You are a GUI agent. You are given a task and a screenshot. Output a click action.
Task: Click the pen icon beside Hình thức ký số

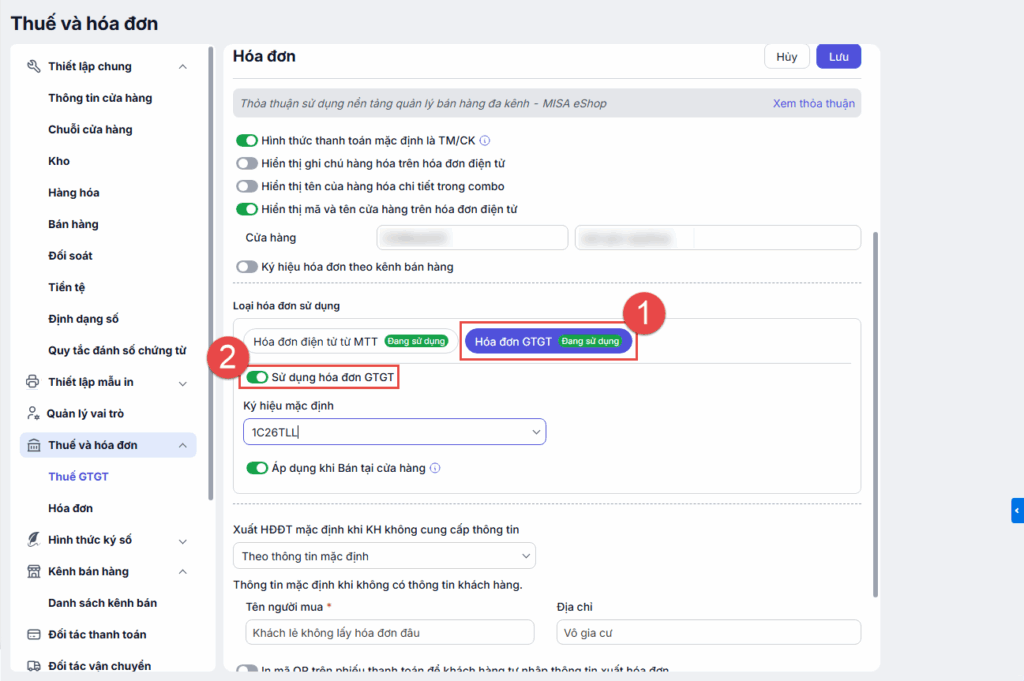(33, 540)
